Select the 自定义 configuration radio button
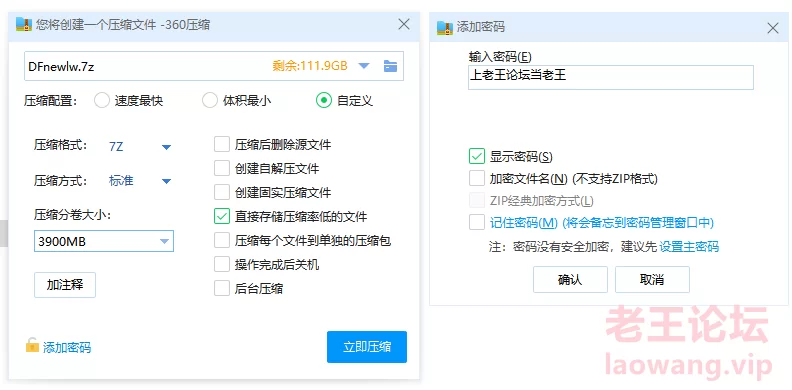The image size is (792, 390). coord(324,101)
